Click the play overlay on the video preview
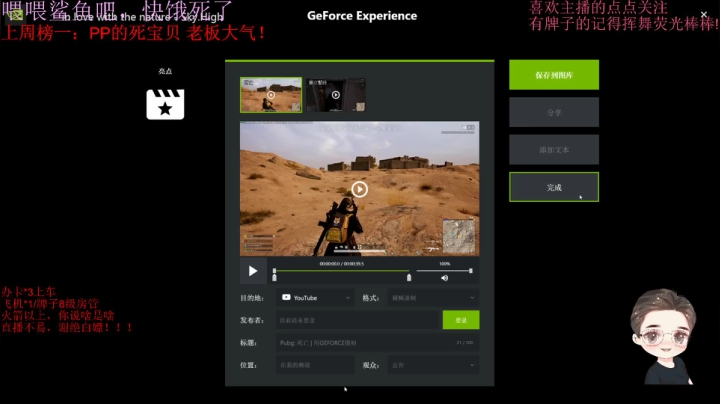The image size is (720, 404). tap(360, 189)
